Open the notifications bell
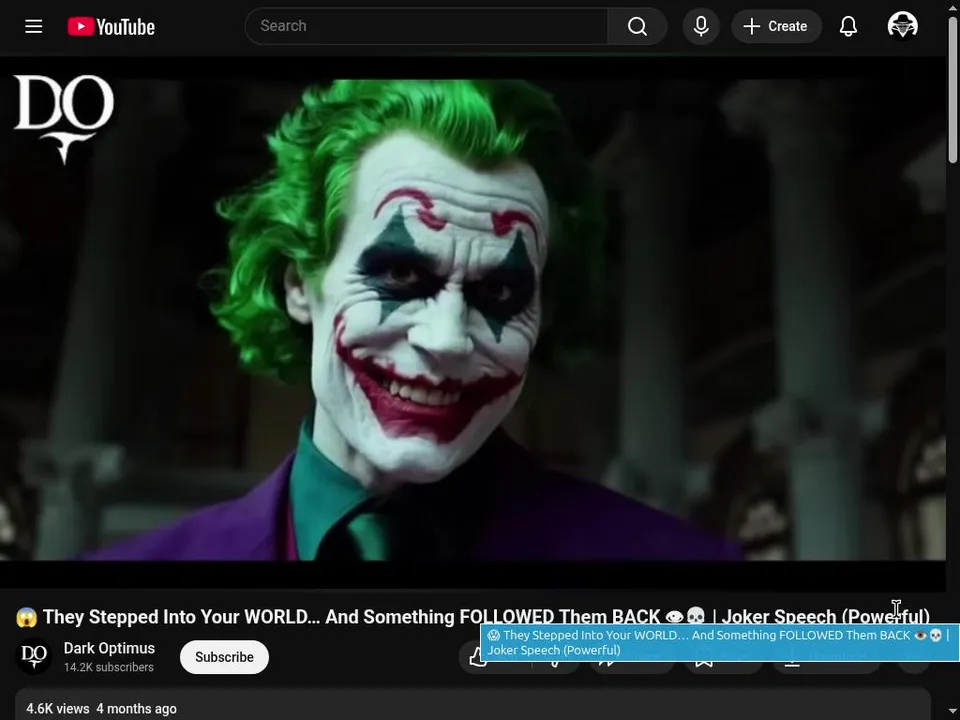The height and width of the screenshot is (720, 960). 848,26
